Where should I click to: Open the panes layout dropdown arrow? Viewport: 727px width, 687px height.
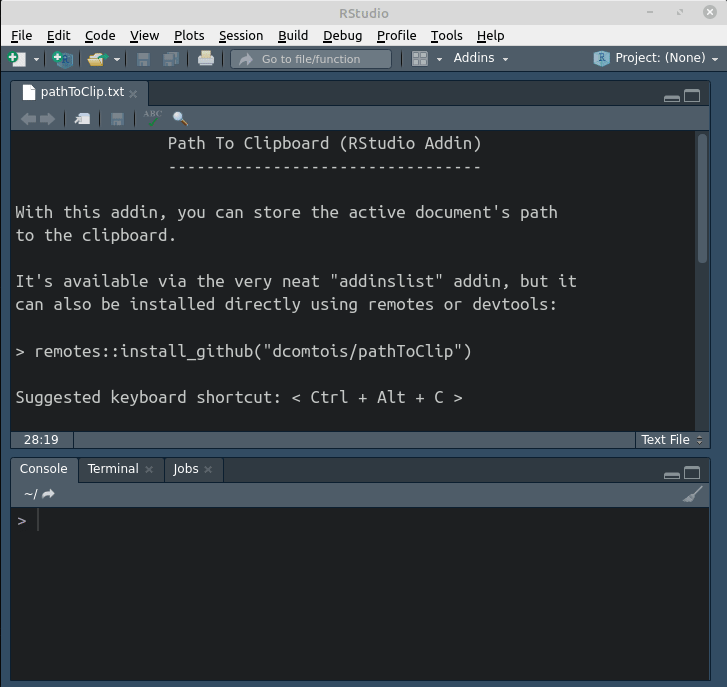439,59
